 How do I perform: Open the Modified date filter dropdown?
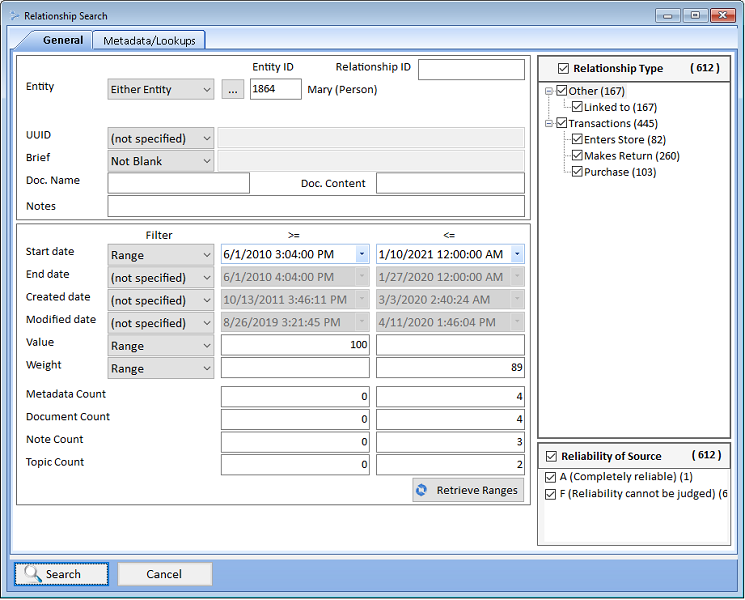coord(161,323)
